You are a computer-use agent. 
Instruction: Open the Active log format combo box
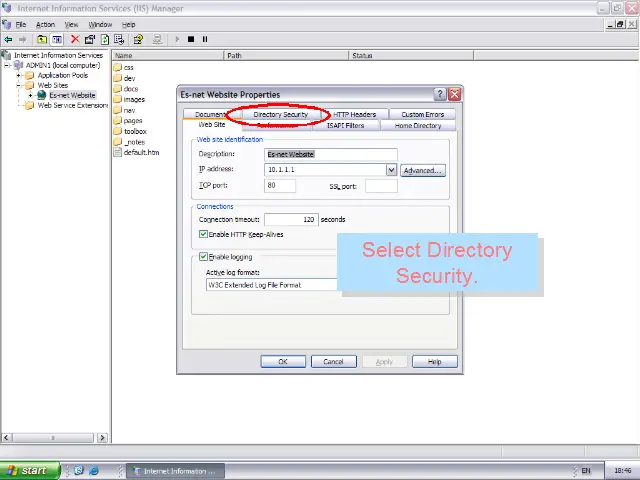[272, 285]
